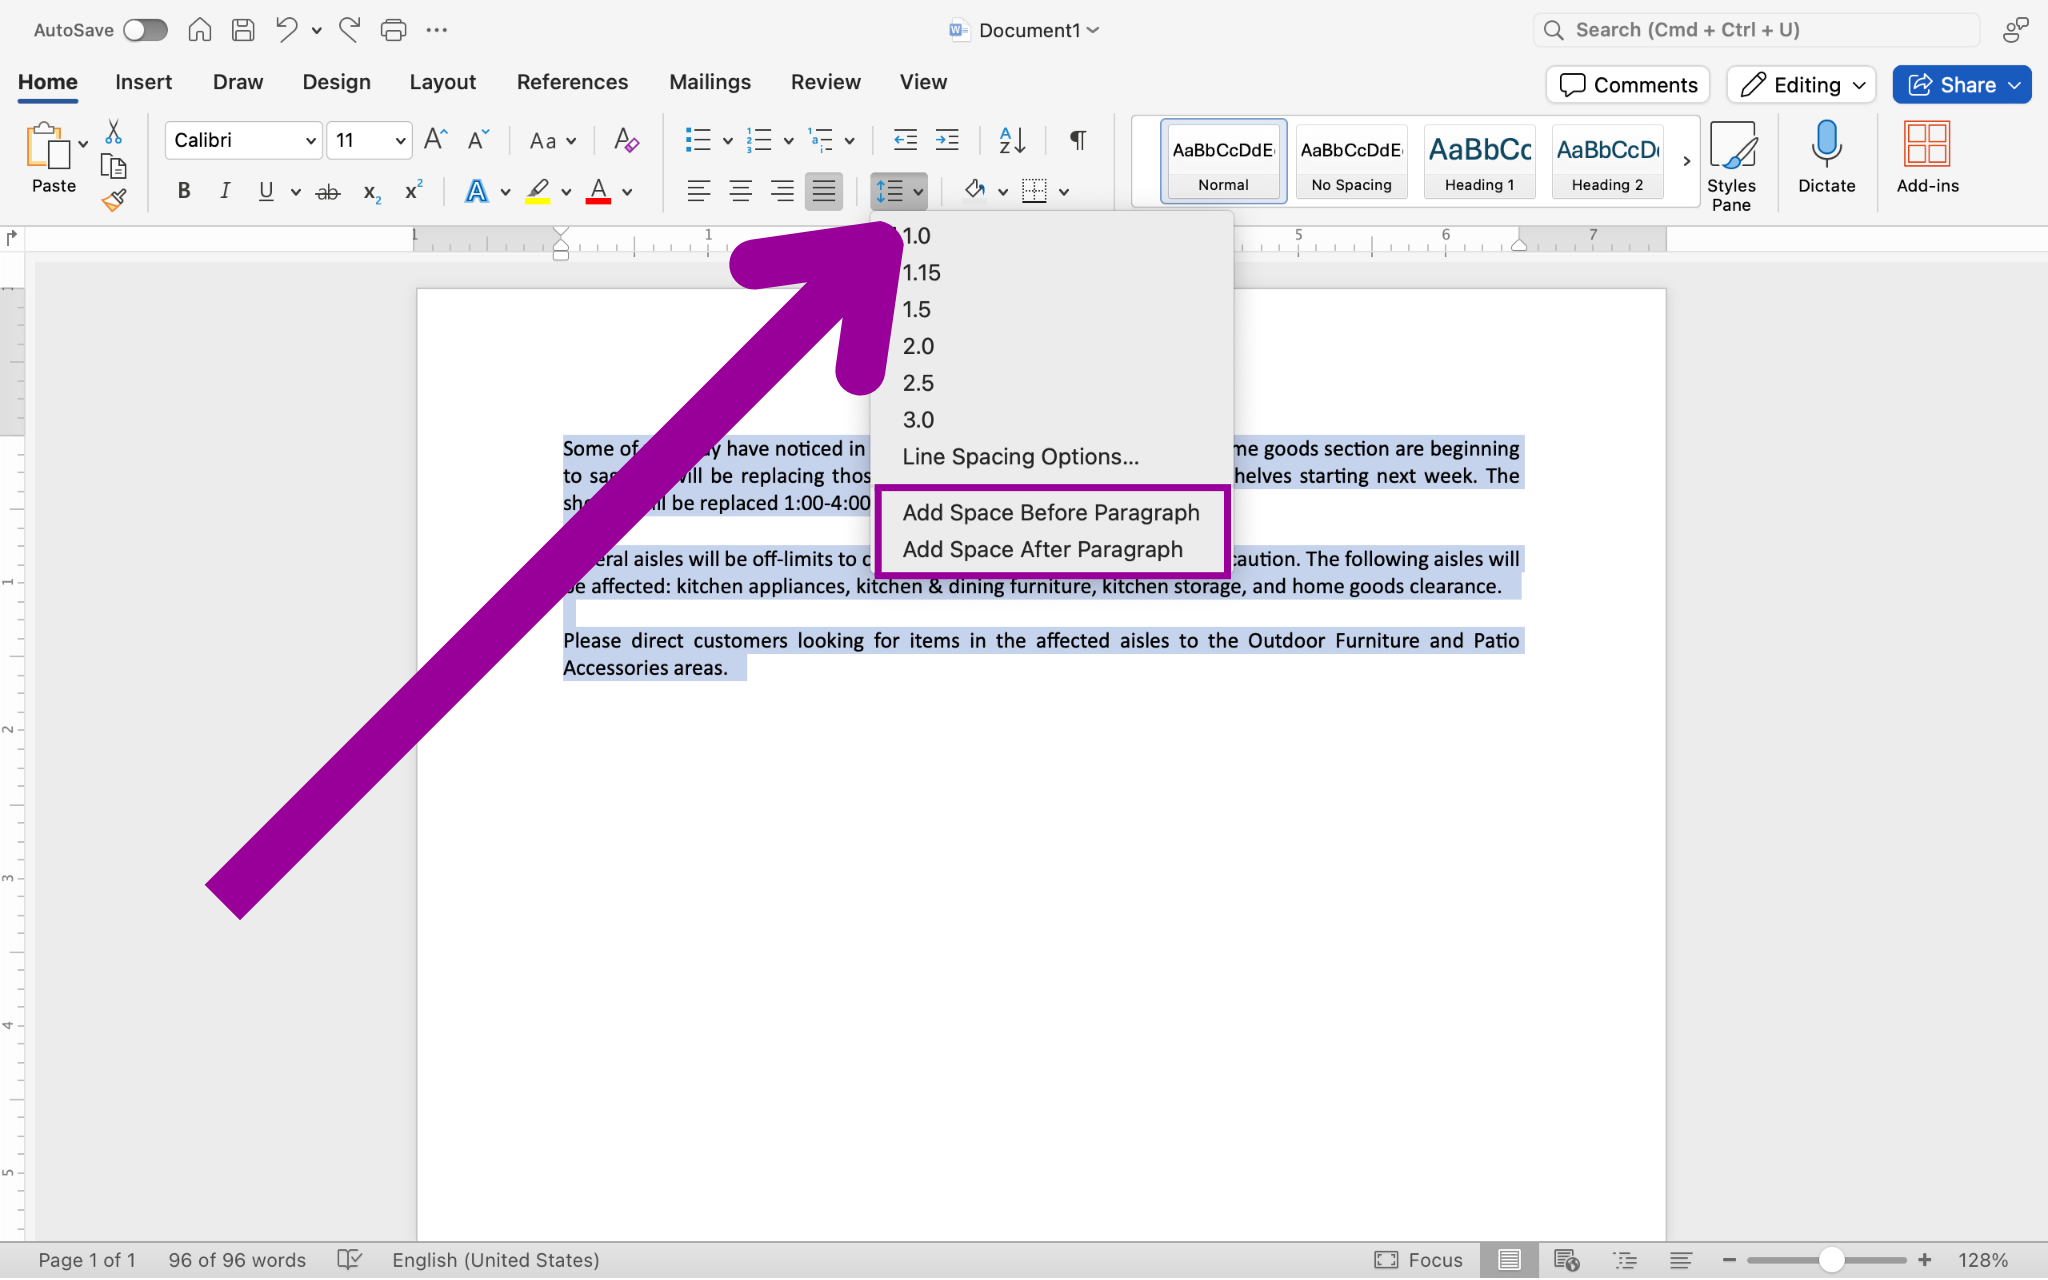Image resolution: width=2048 pixels, height=1280 pixels.
Task: Toggle italic formatting
Action: point(225,191)
